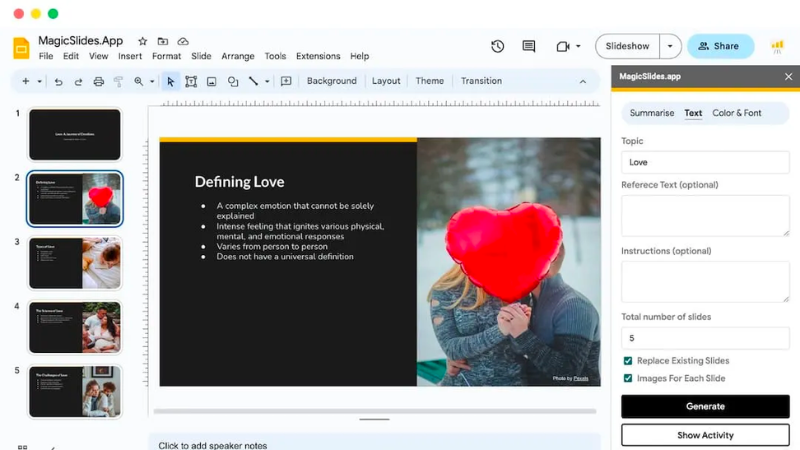Select the paint format tool
This screenshot has width=800, height=450.
click(x=118, y=81)
